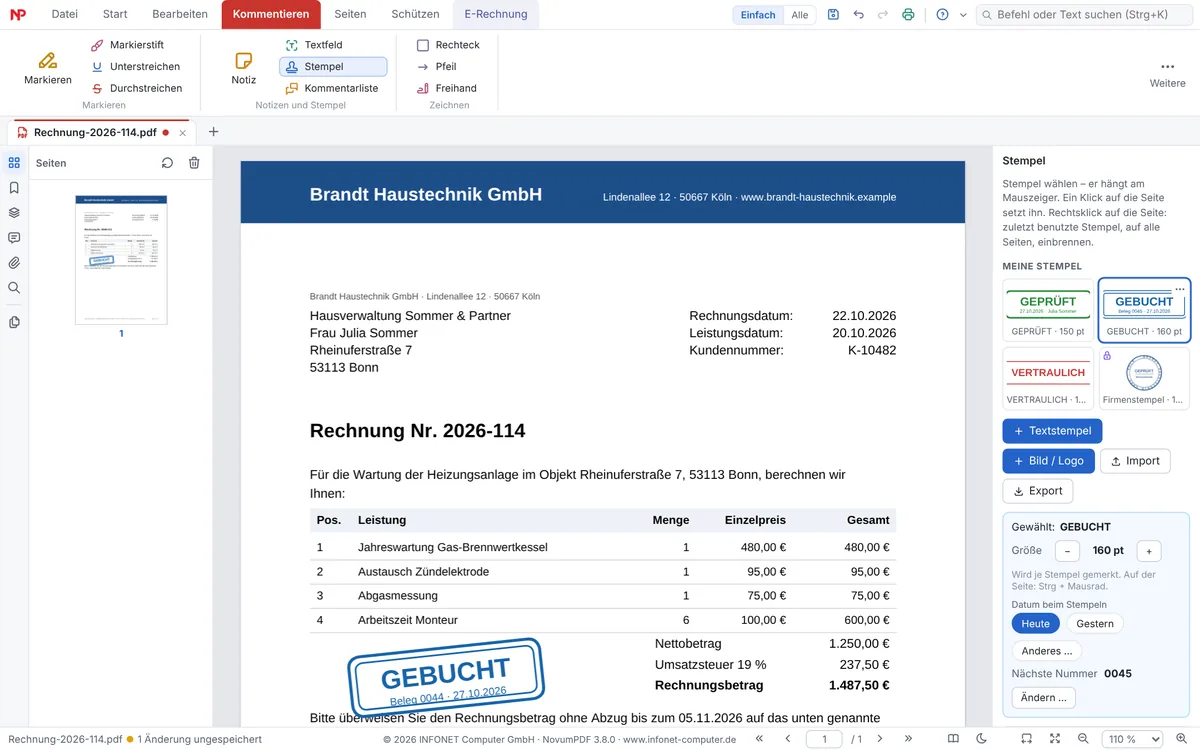Viewport: 1200px width, 750px height.
Task: Activate the Unterstreichen tool
Action: point(135,66)
